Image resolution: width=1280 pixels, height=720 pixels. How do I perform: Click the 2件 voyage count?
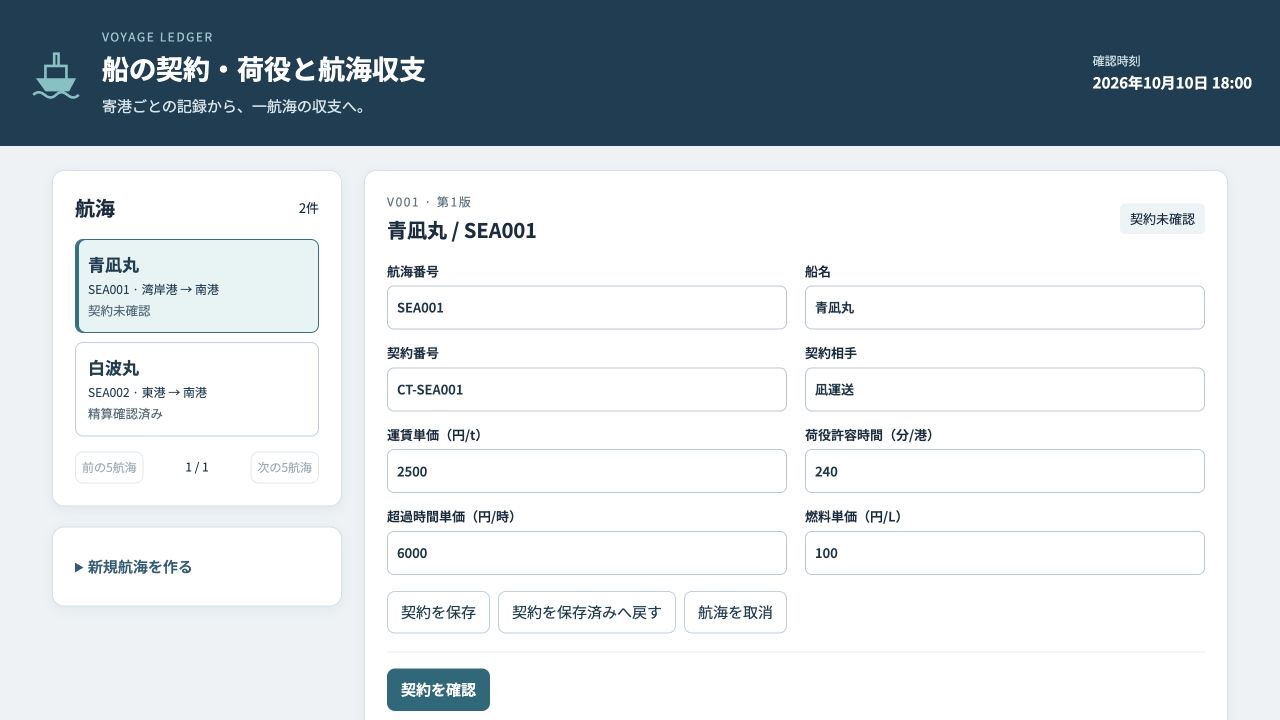pos(308,208)
